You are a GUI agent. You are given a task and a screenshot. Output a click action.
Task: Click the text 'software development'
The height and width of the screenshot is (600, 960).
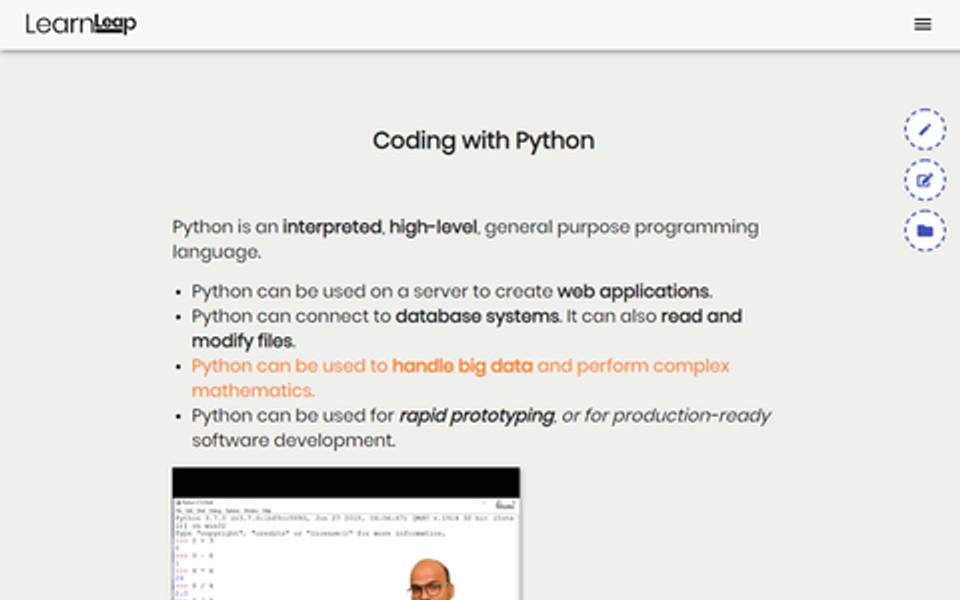point(292,441)
